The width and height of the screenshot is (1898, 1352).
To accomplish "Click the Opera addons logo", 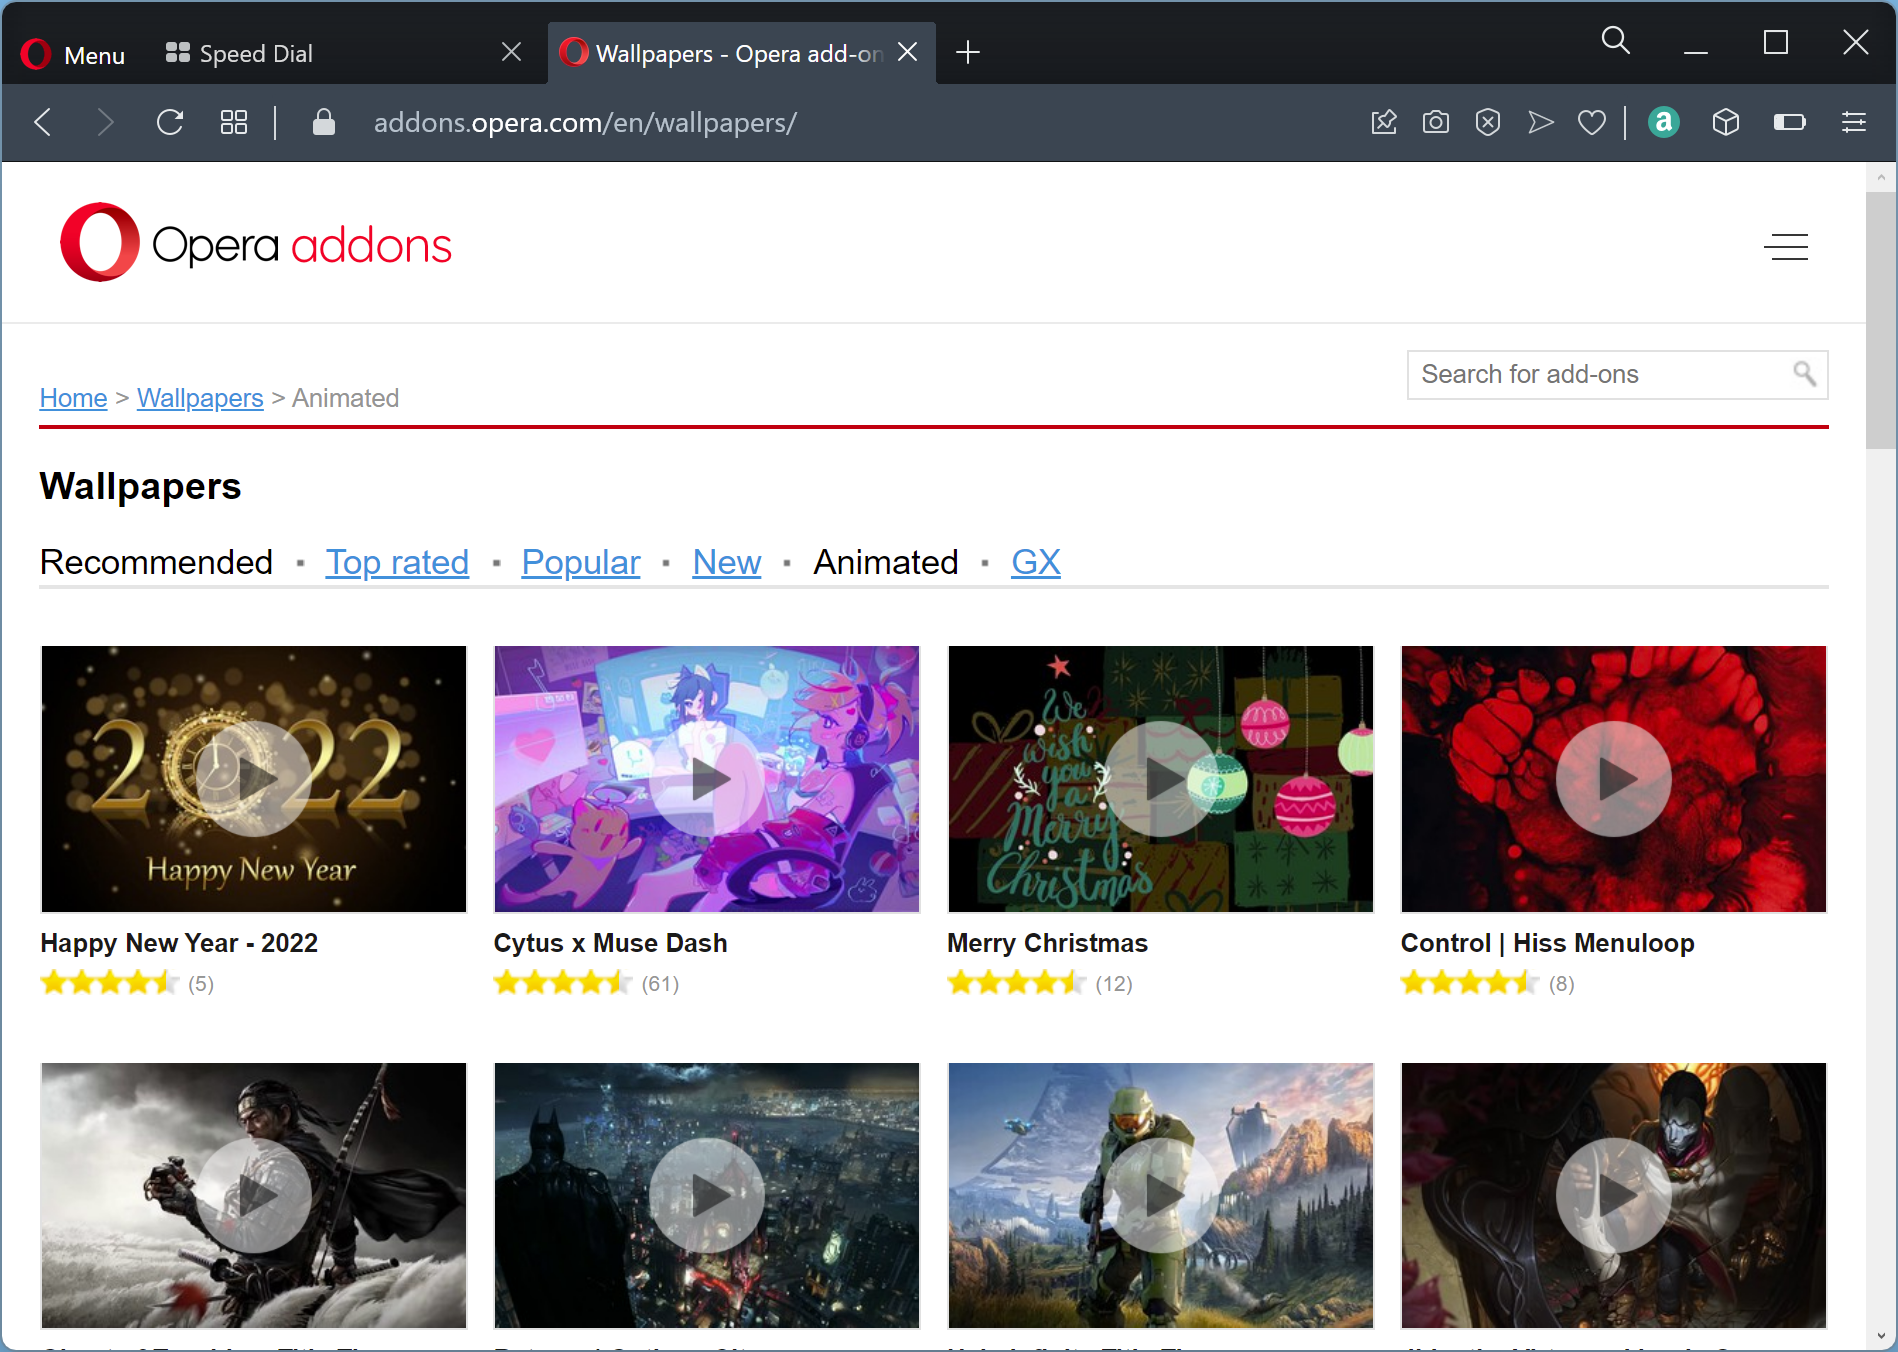I will [x=256, y=243].
